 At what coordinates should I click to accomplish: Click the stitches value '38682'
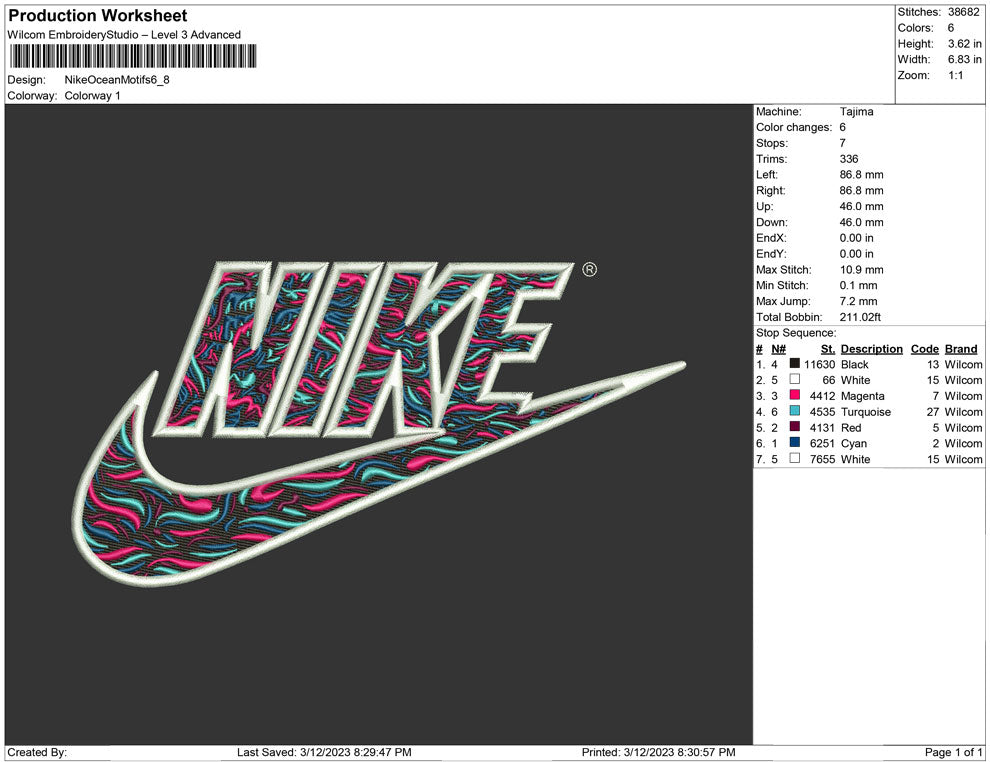(x=963, y=12)
